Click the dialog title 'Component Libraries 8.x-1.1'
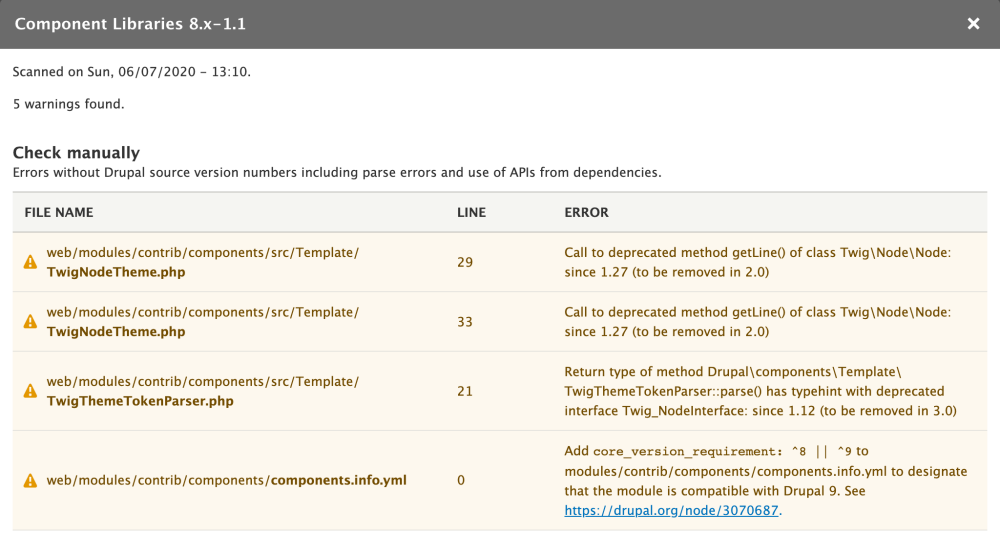 (x=130, y=24)
